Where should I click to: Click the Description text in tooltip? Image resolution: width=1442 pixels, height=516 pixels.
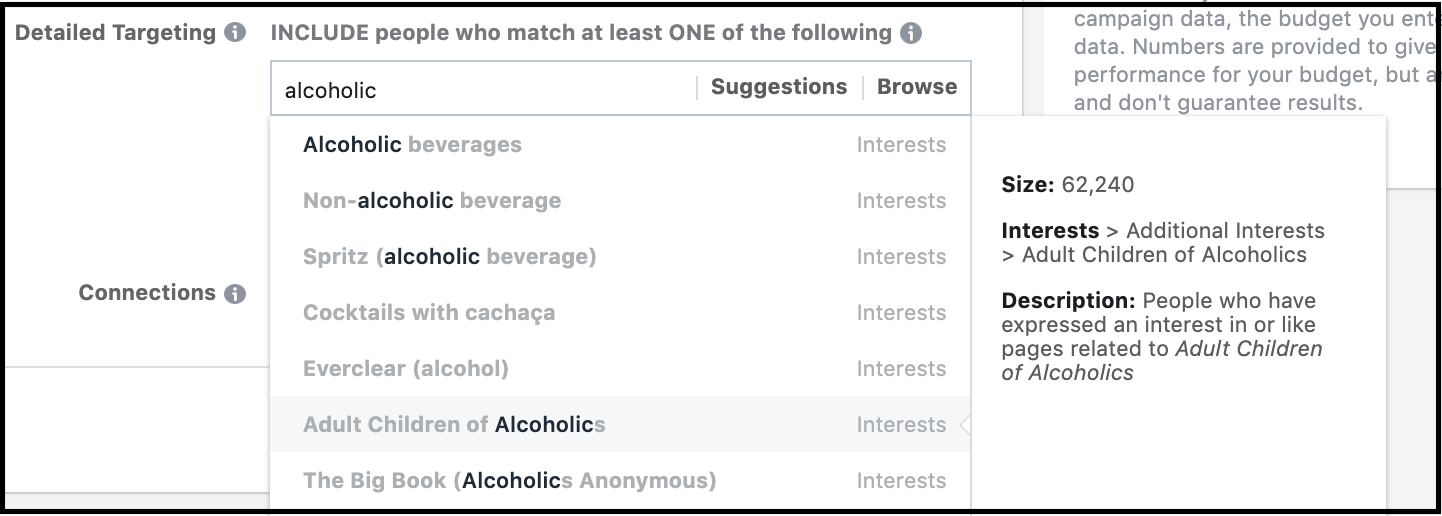[x=1162, y=337]
